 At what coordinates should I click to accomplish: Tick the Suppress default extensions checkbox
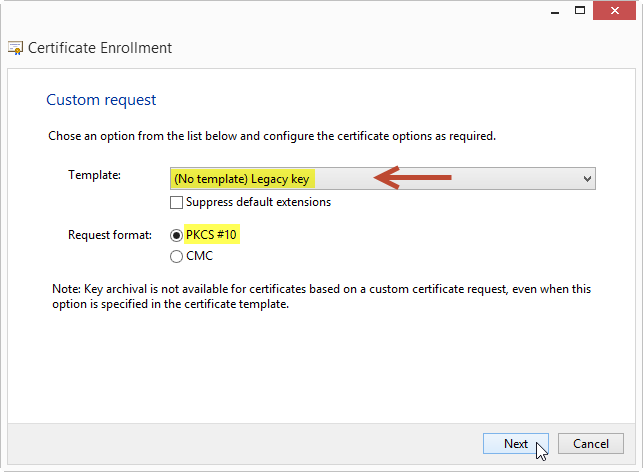coord(176,203)
